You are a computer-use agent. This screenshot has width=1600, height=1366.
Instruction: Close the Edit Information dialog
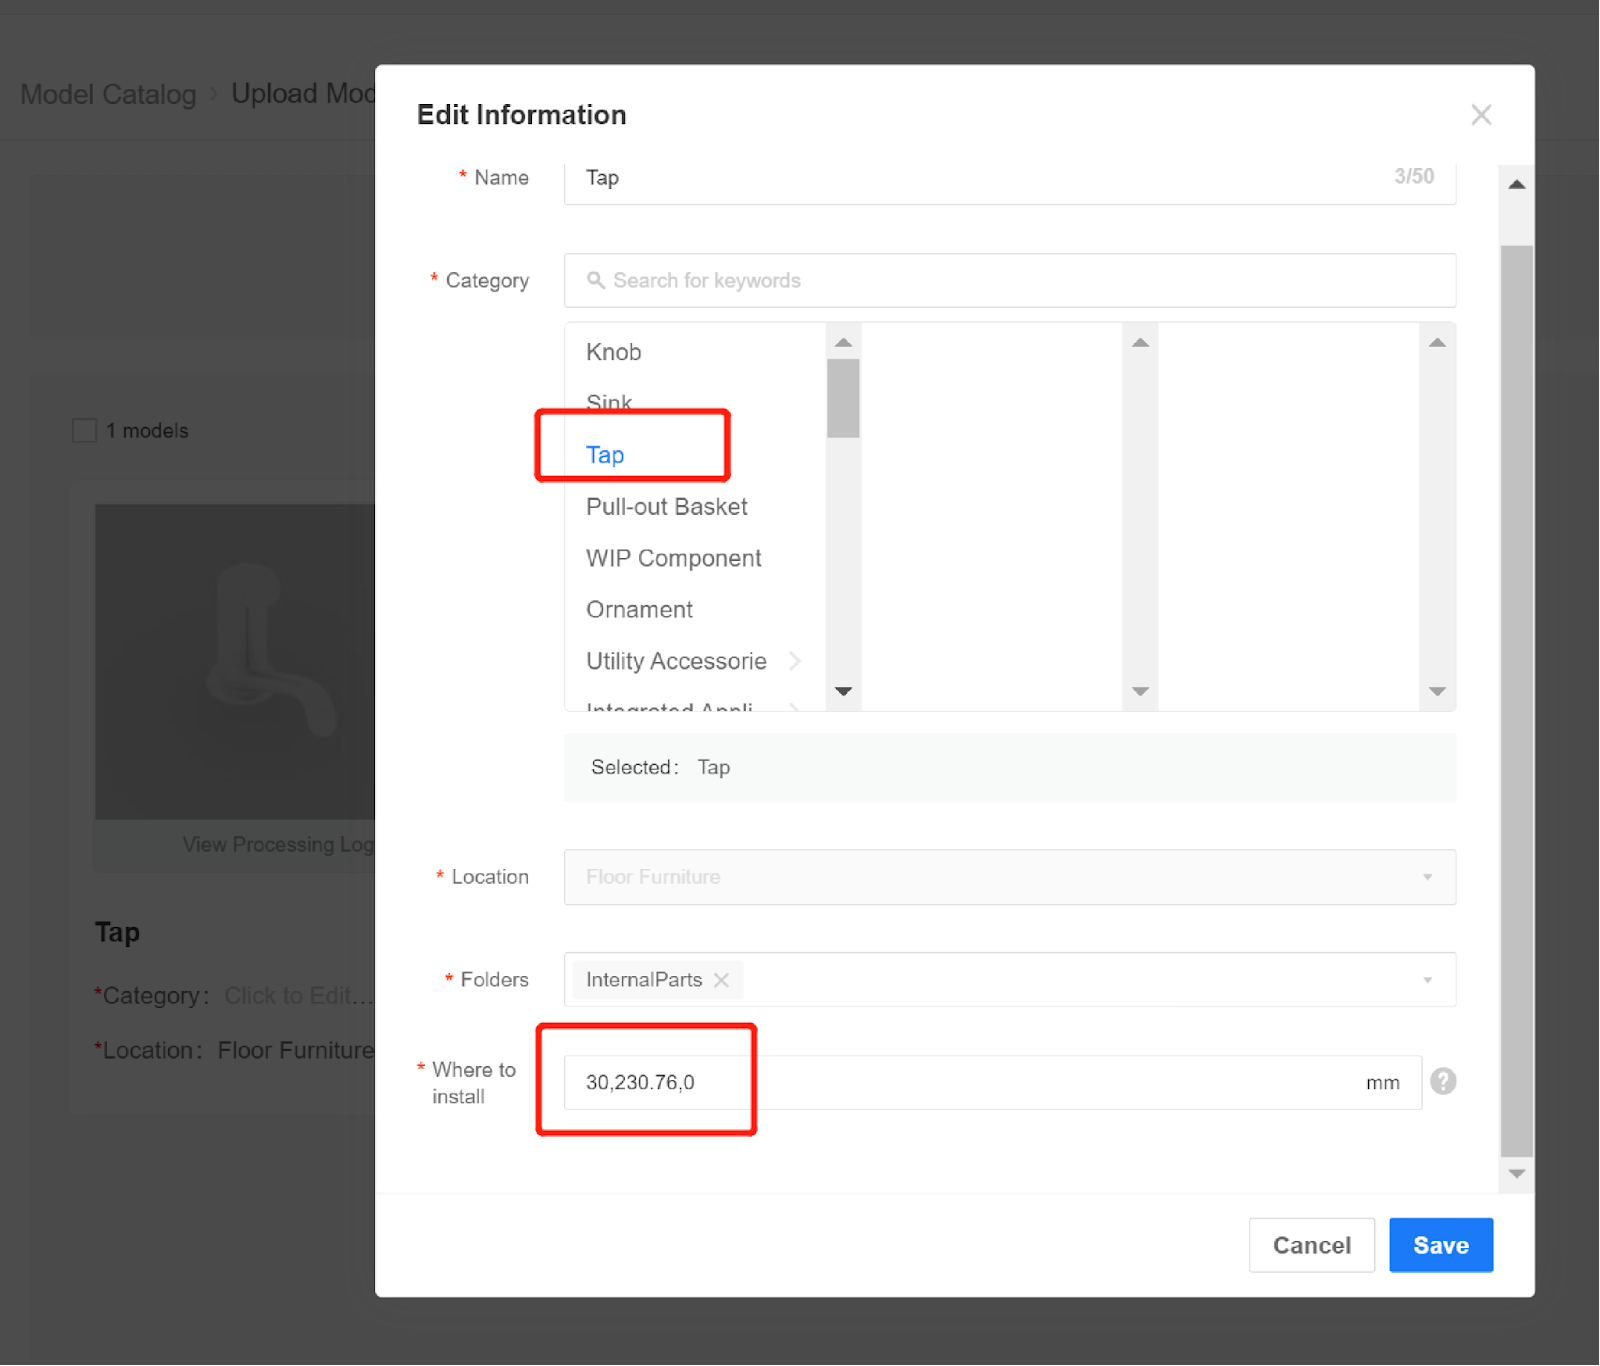(1481, 115)
